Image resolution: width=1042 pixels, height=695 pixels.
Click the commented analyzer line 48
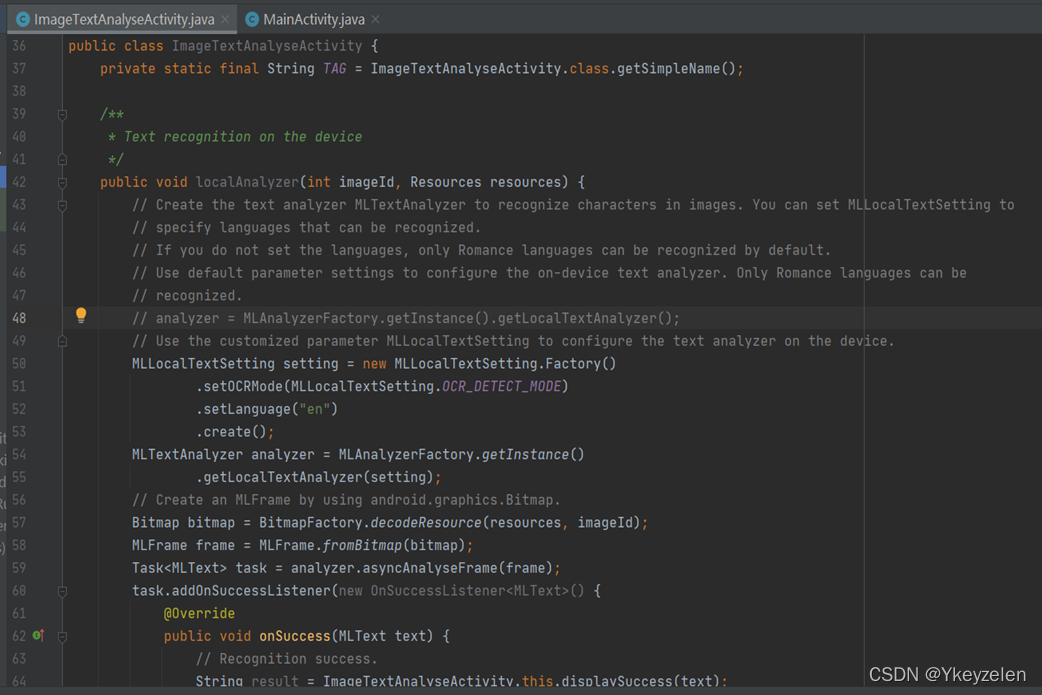[405, 318]
